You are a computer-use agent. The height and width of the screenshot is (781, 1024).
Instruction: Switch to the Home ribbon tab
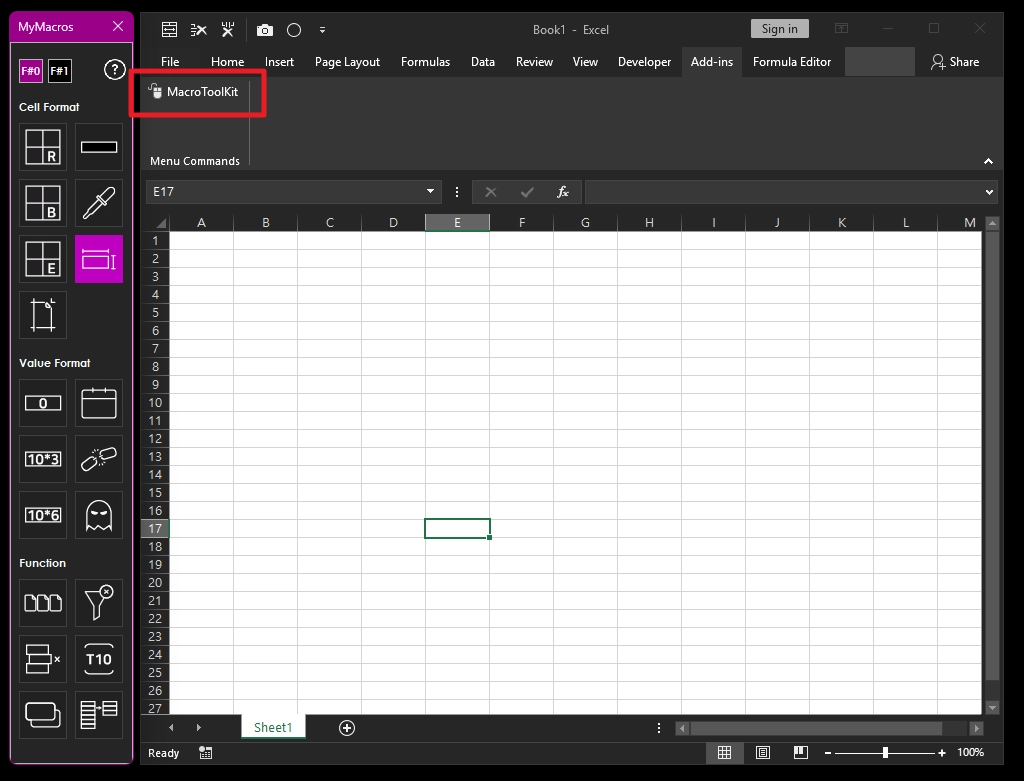(227, 61)
